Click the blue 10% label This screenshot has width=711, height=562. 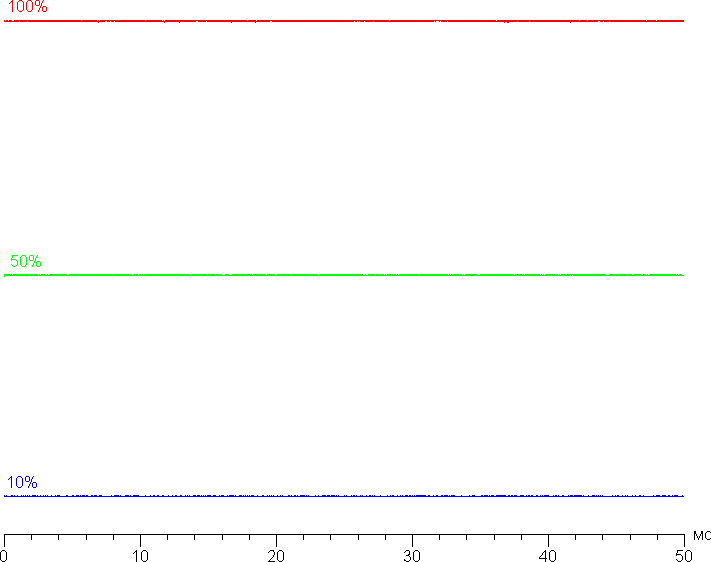22,482
